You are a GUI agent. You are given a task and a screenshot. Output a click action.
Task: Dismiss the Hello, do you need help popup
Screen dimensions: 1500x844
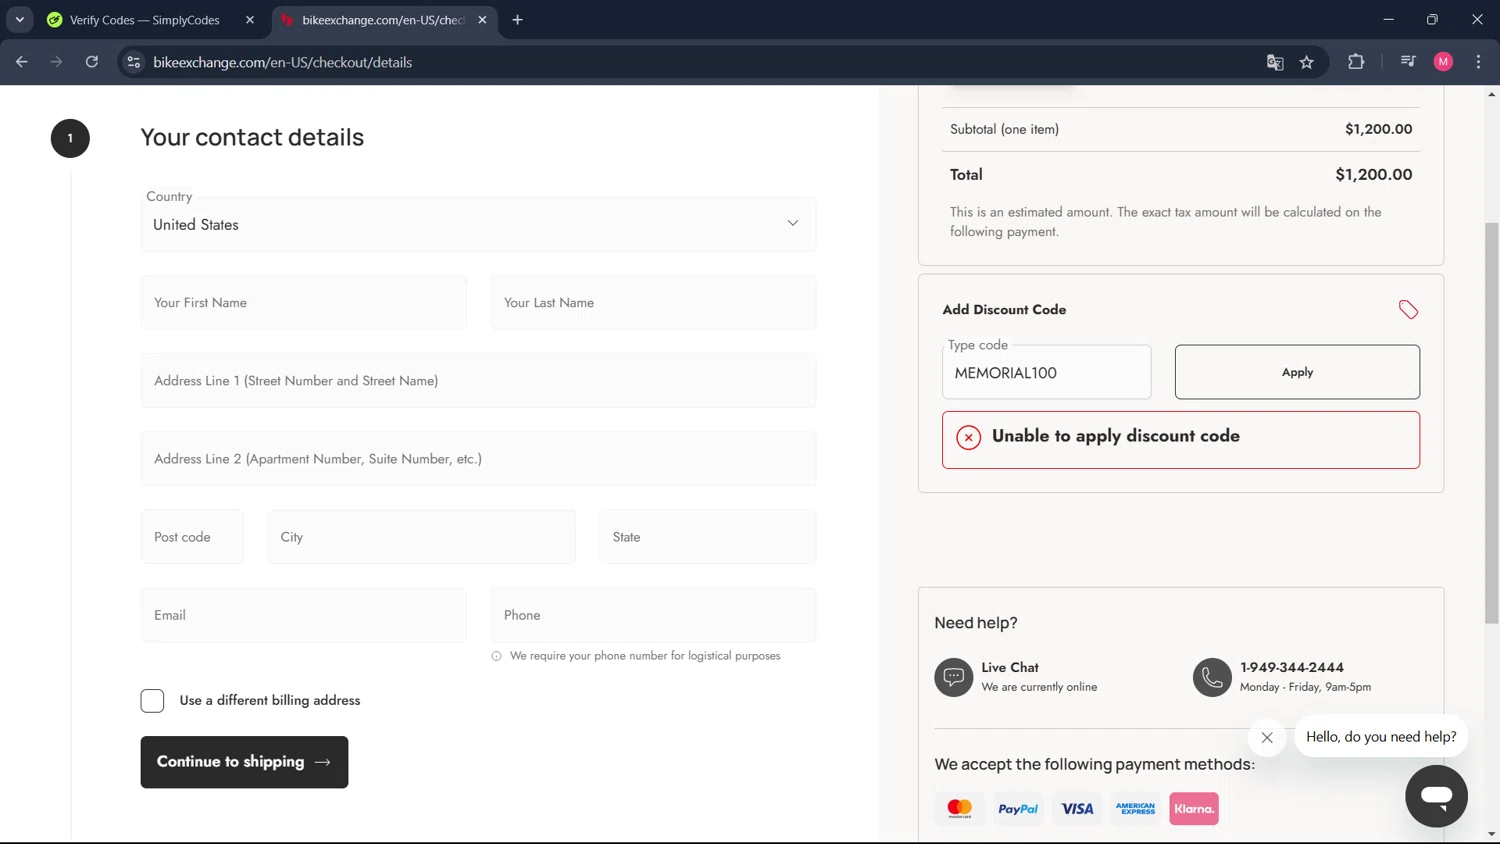coord(1267,738)
